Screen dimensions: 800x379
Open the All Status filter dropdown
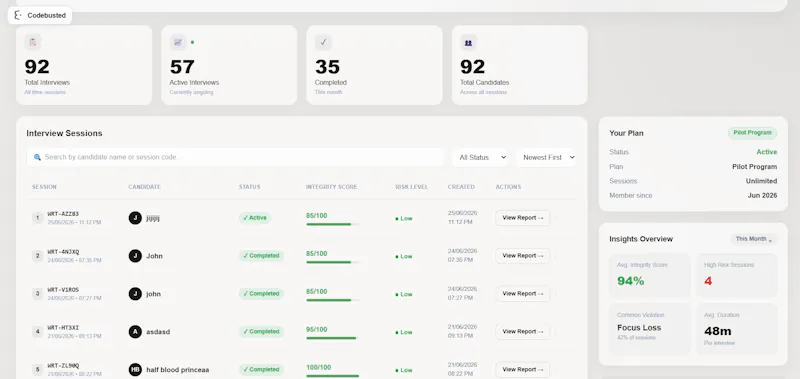[480, 157]
